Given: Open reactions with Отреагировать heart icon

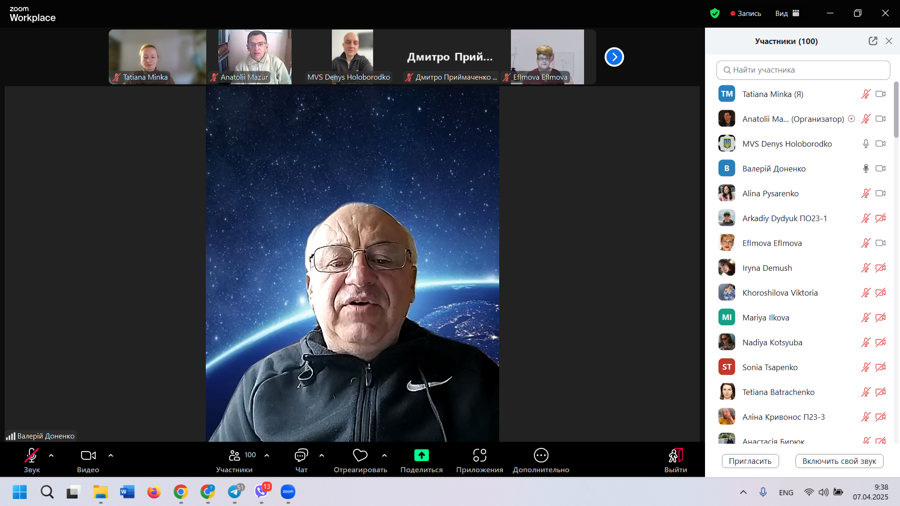Looking at the screenshot, I should 360,460.
